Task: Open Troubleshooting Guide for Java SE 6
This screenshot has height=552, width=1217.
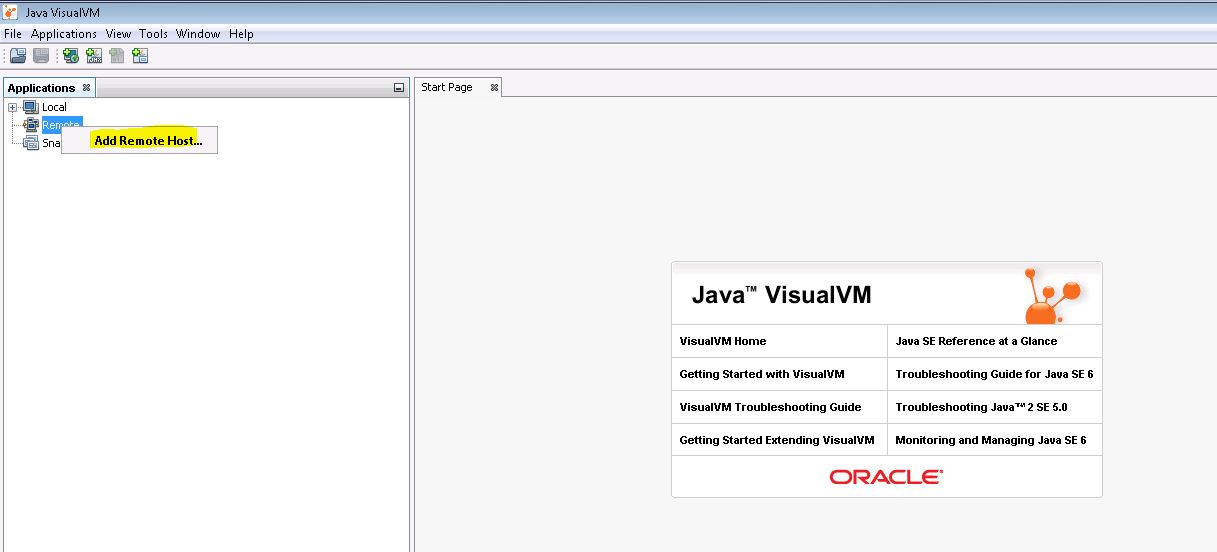Action: point(995,374)
